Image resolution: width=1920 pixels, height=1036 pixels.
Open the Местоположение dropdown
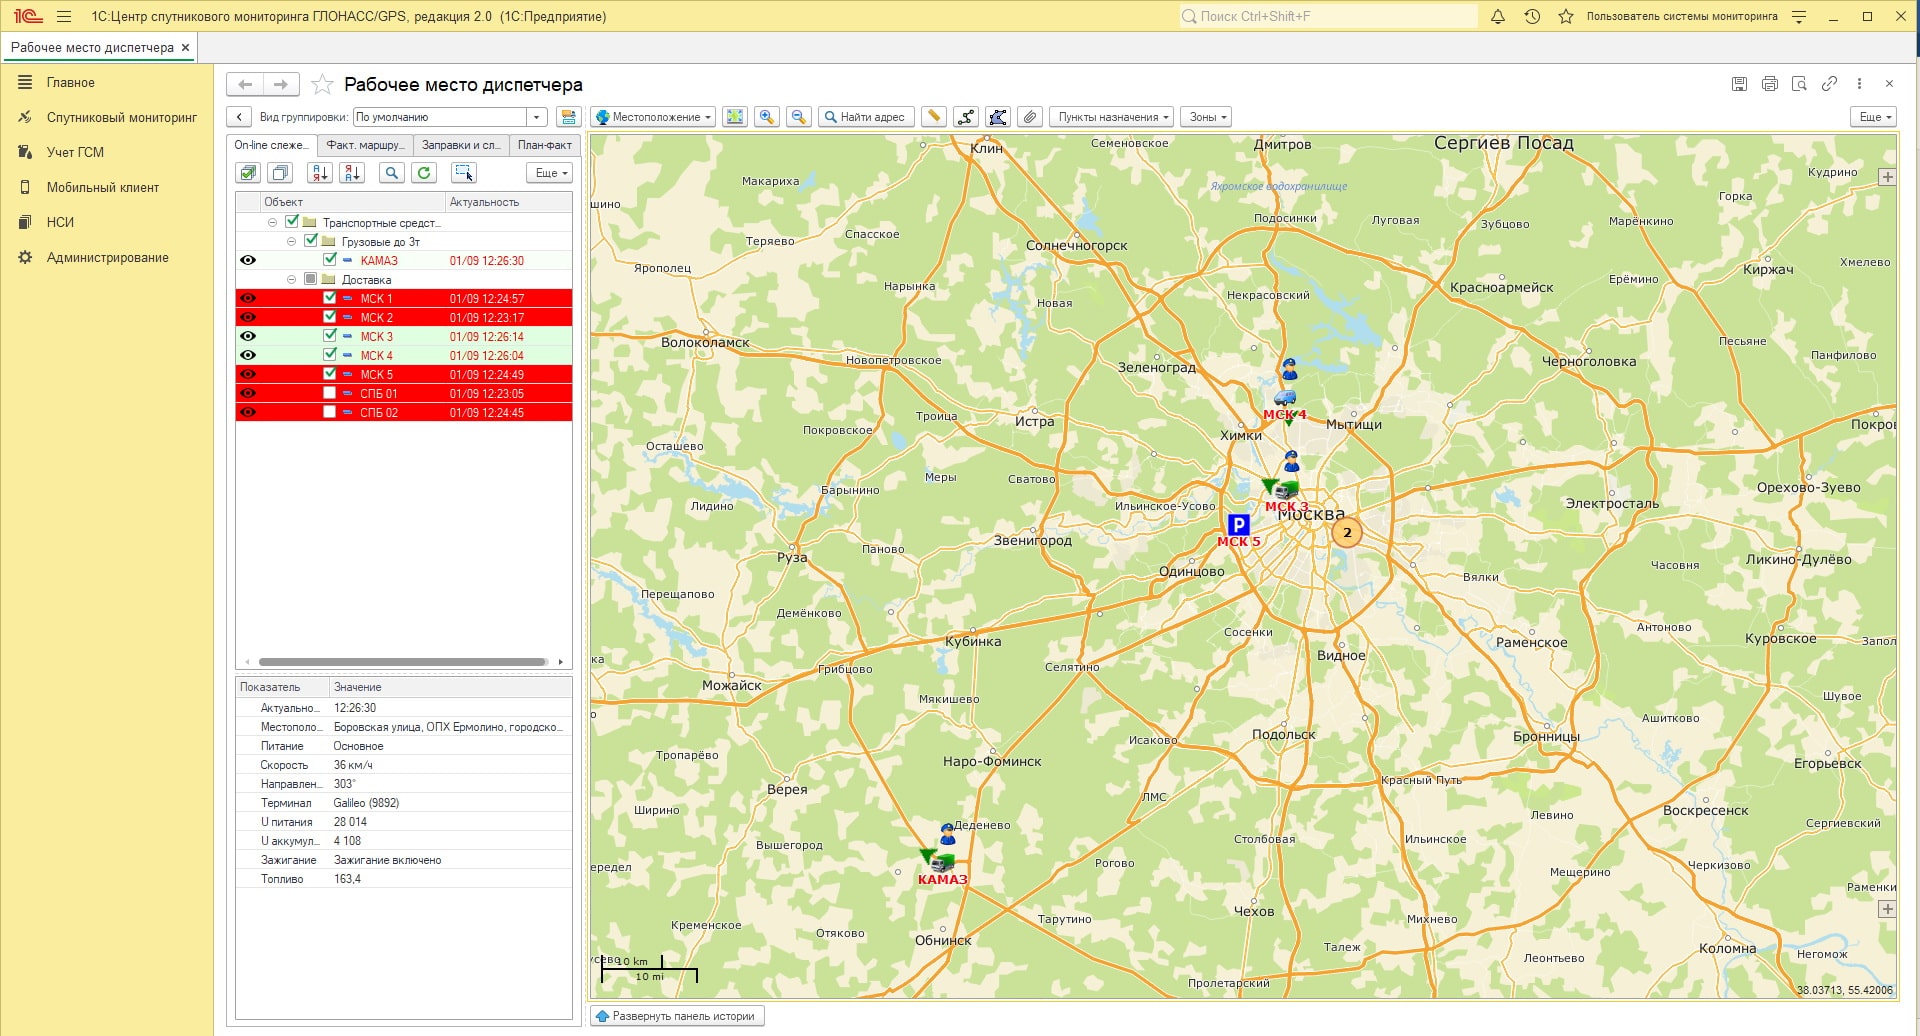coord(653,117)
